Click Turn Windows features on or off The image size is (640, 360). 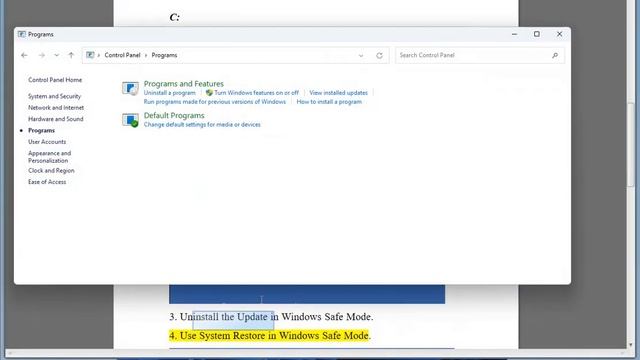click(x=256, y=93)
